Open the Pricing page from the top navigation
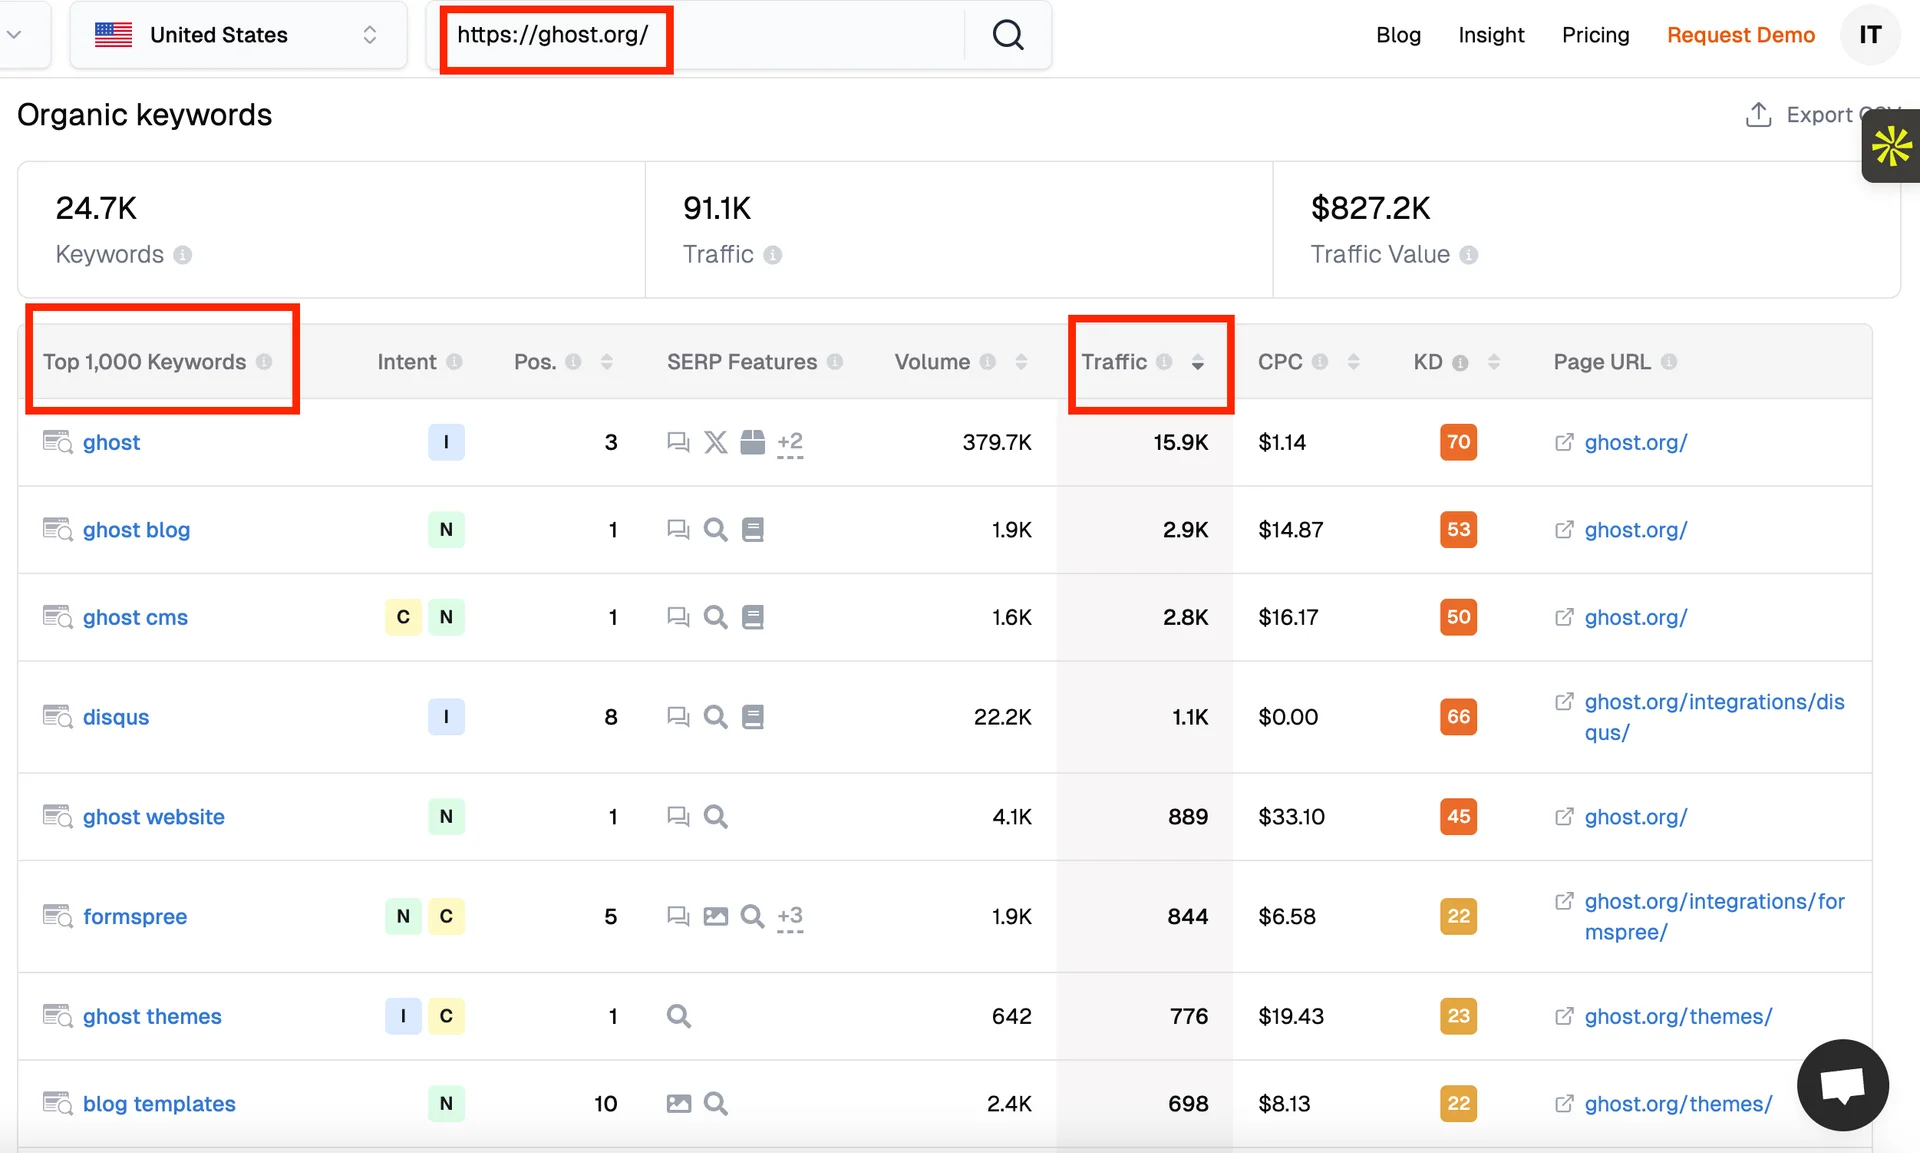This screenshot has width=1920, height=1153. pos(1595,34)
